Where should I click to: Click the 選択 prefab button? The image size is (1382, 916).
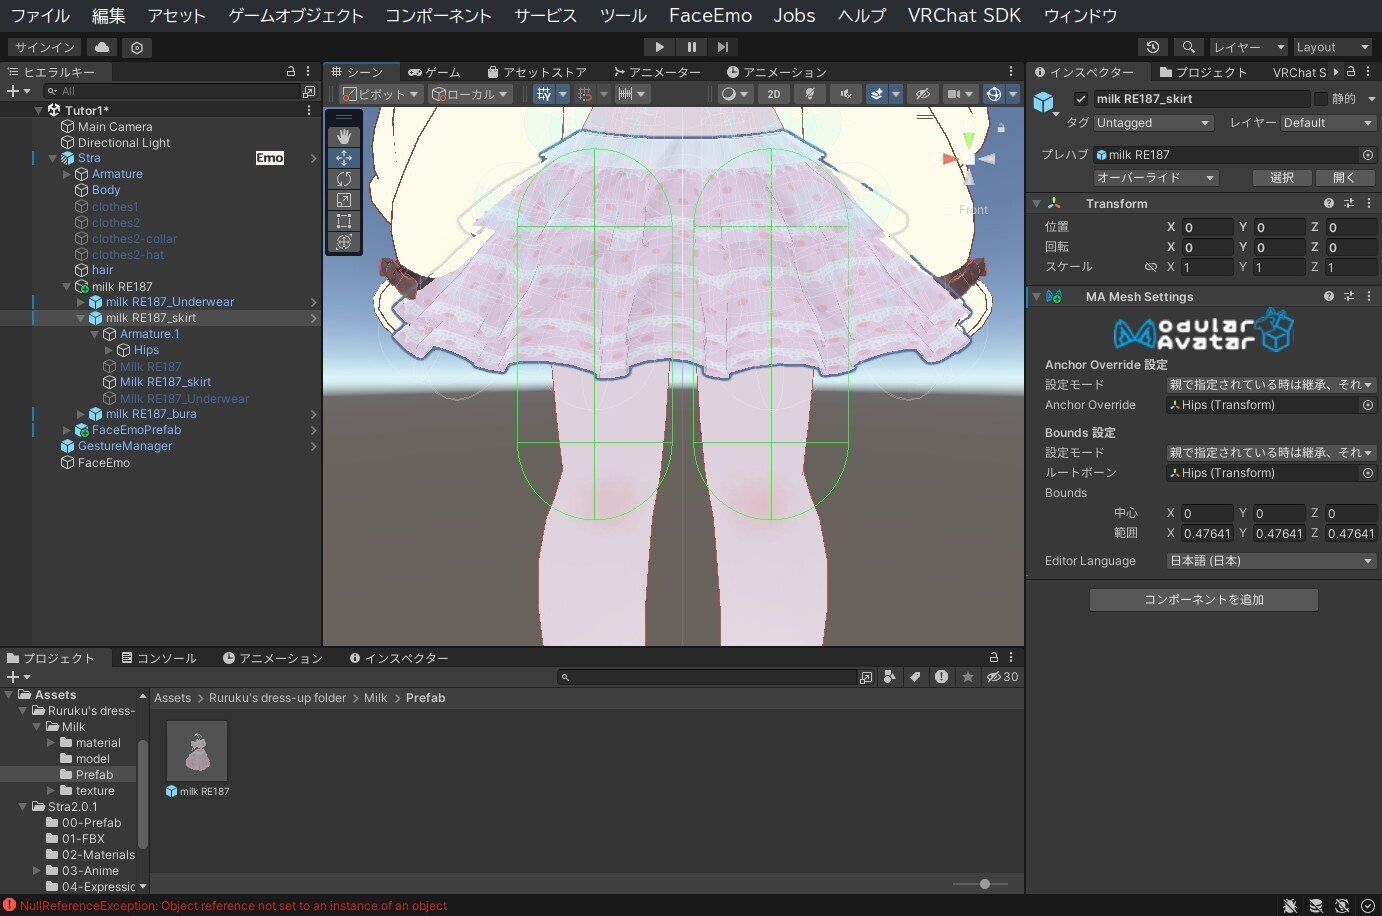[1281, 177]
